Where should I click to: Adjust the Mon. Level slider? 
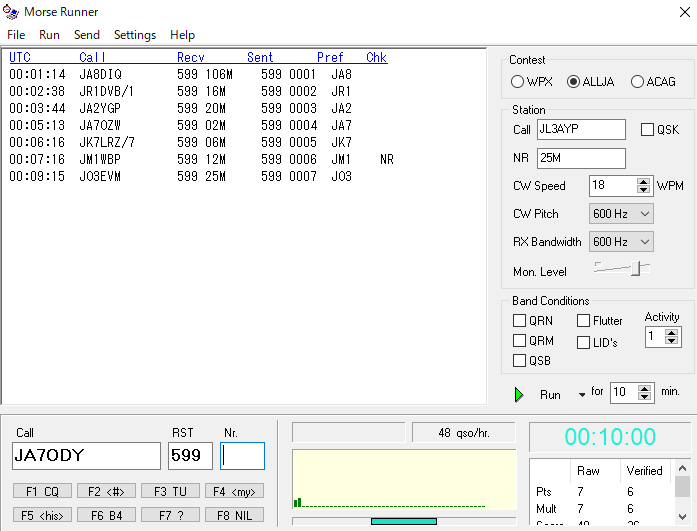pyautogui.click(x=636, y=268)
